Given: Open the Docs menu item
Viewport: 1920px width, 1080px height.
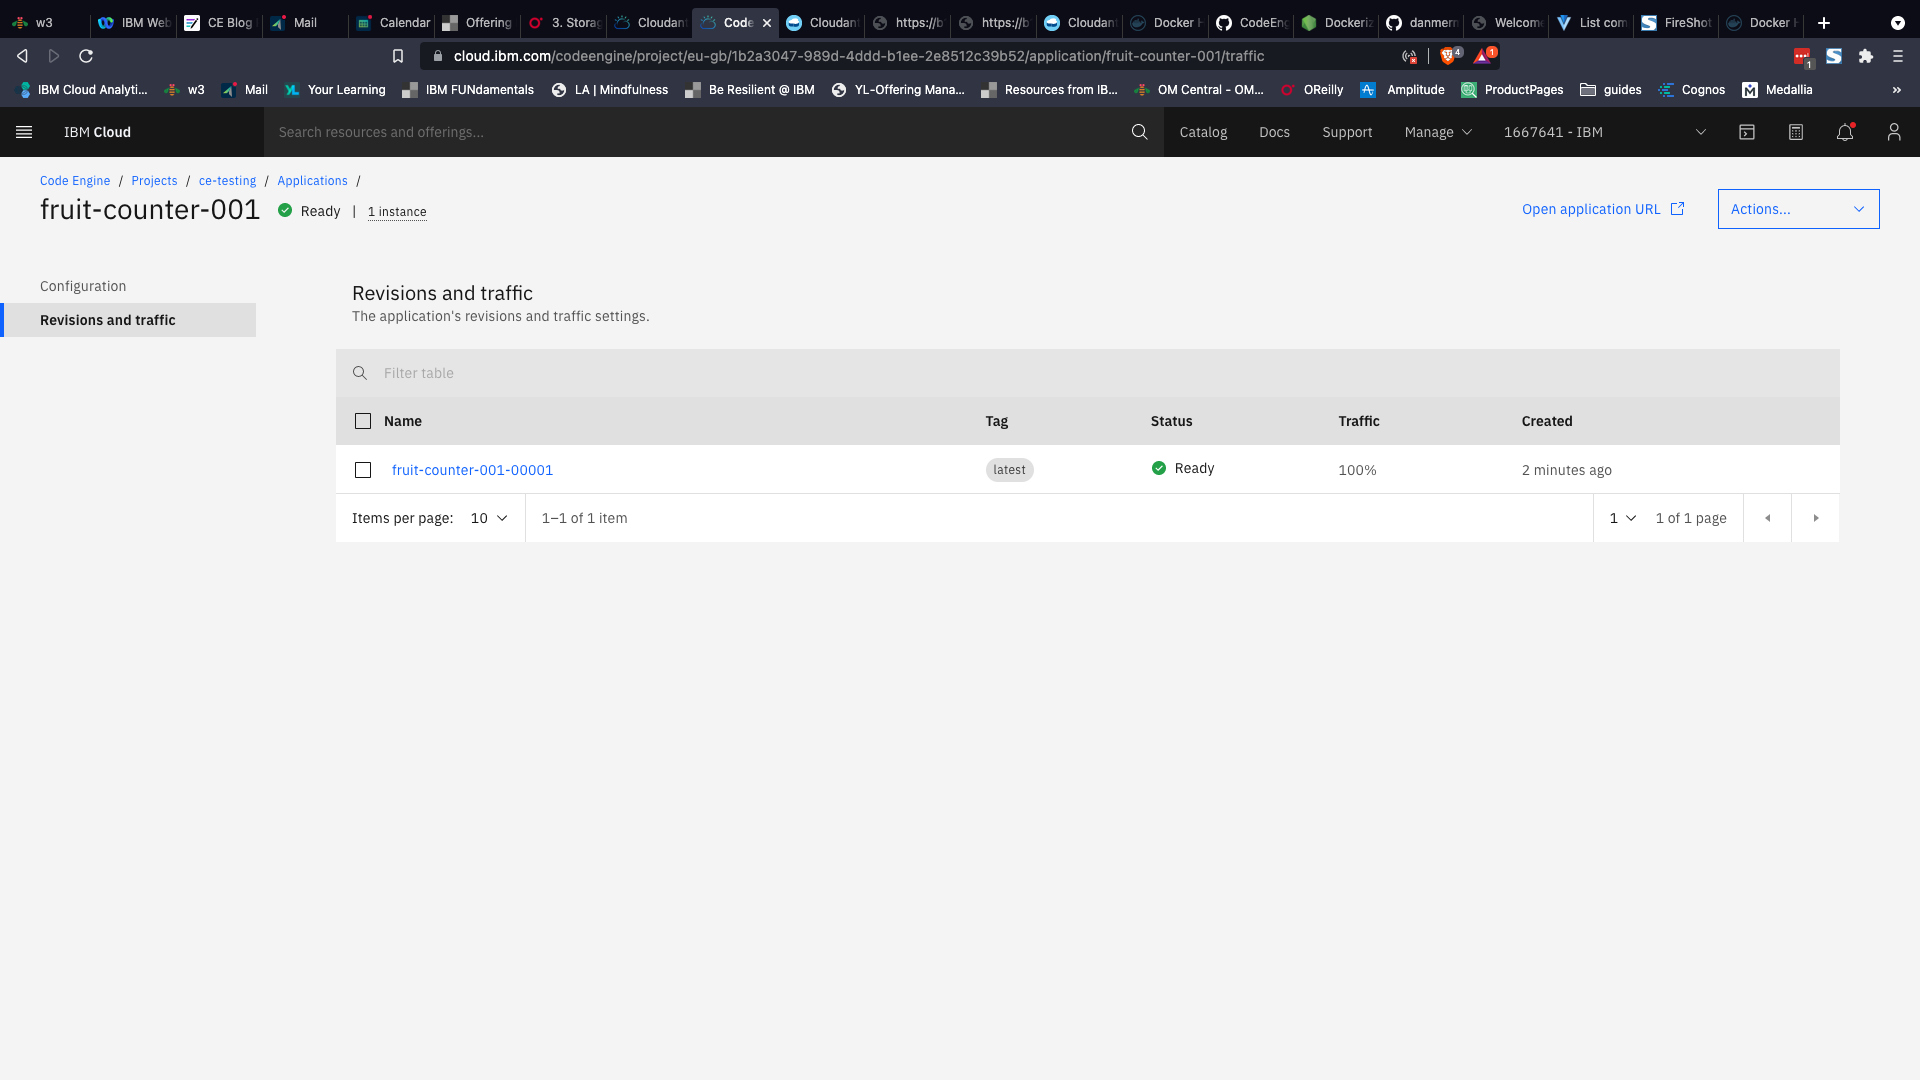Looking at the screenshot, I should pyautogui.click(x=1274, y=132).
